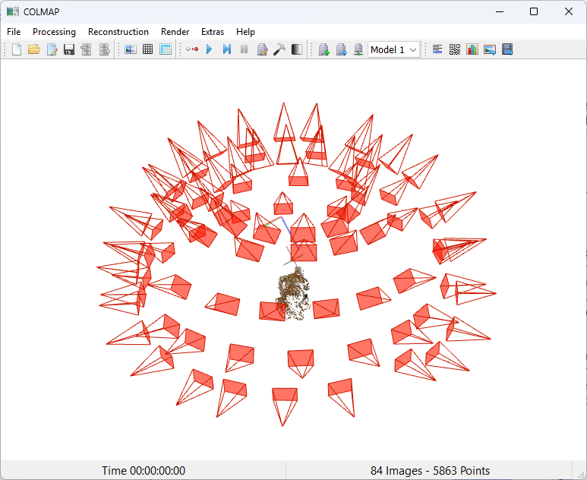The image size is (587, 480).
Task: Save project with the floppy disk icon
Action: (69, 49)
